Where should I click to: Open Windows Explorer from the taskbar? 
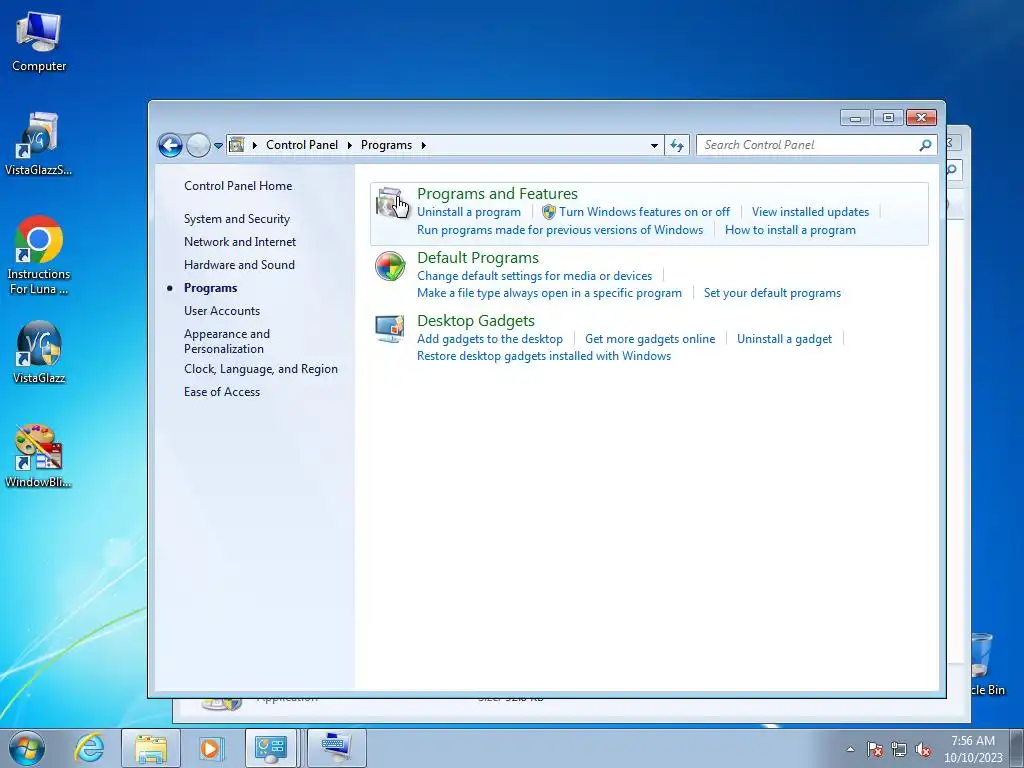pos(150,748)
